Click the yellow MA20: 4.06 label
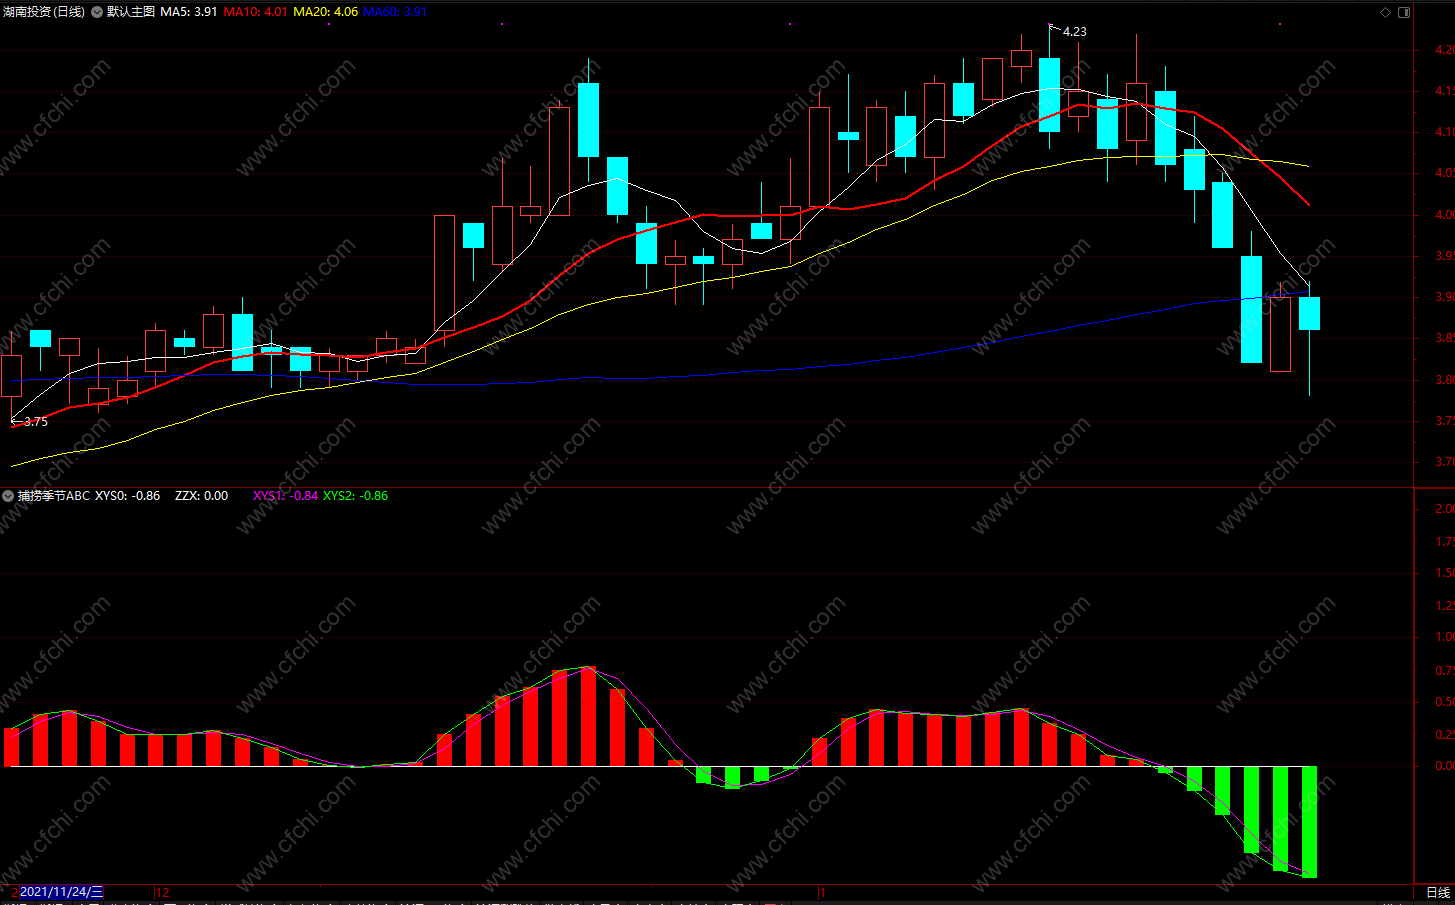1455x905 pixels. 325,12
